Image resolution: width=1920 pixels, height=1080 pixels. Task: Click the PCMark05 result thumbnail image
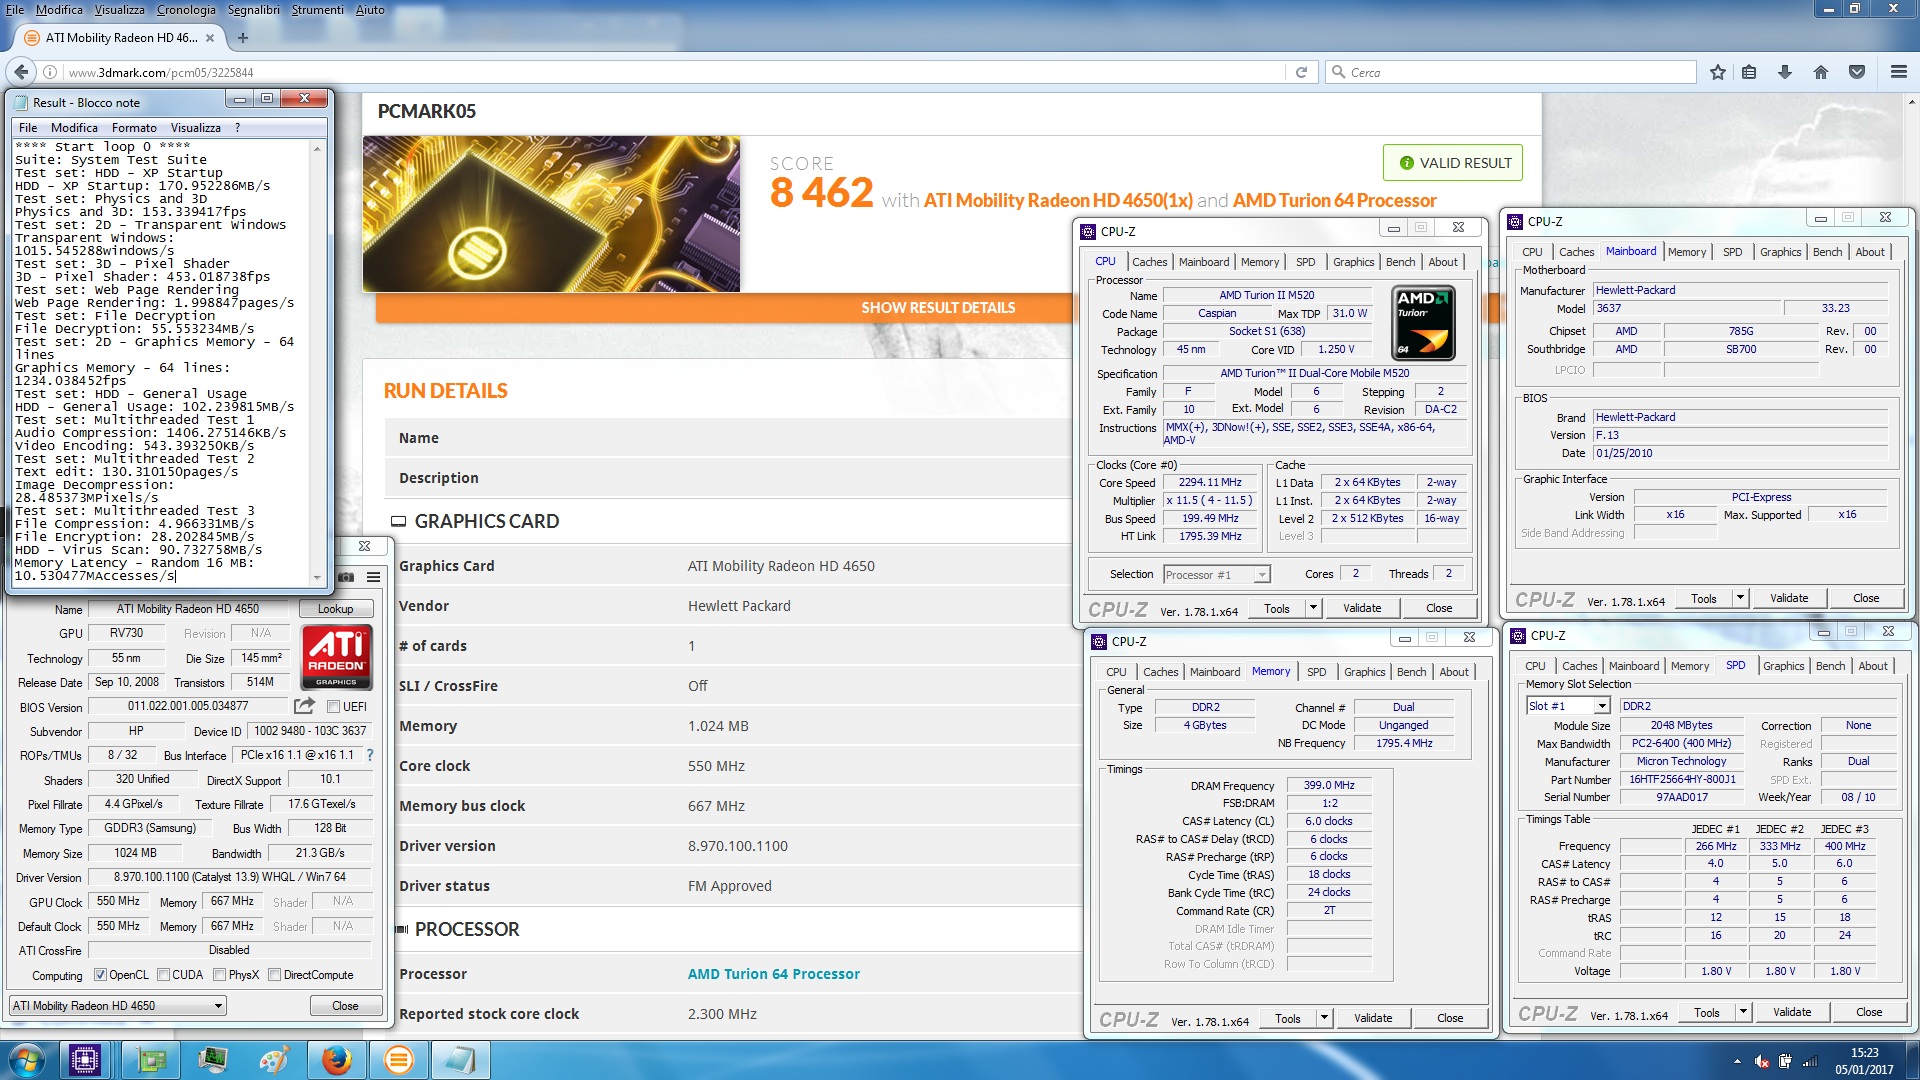point(551,214)
